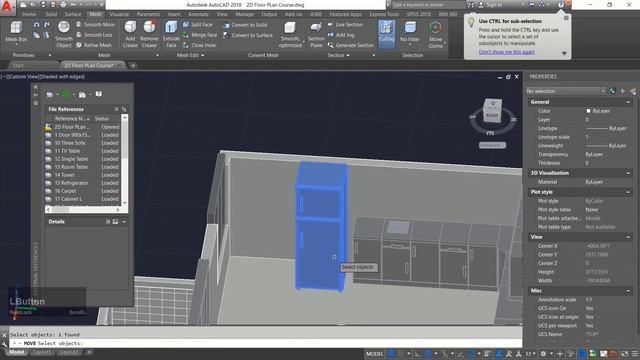Expand the Section panel dropdown

[x=339, y=55]
